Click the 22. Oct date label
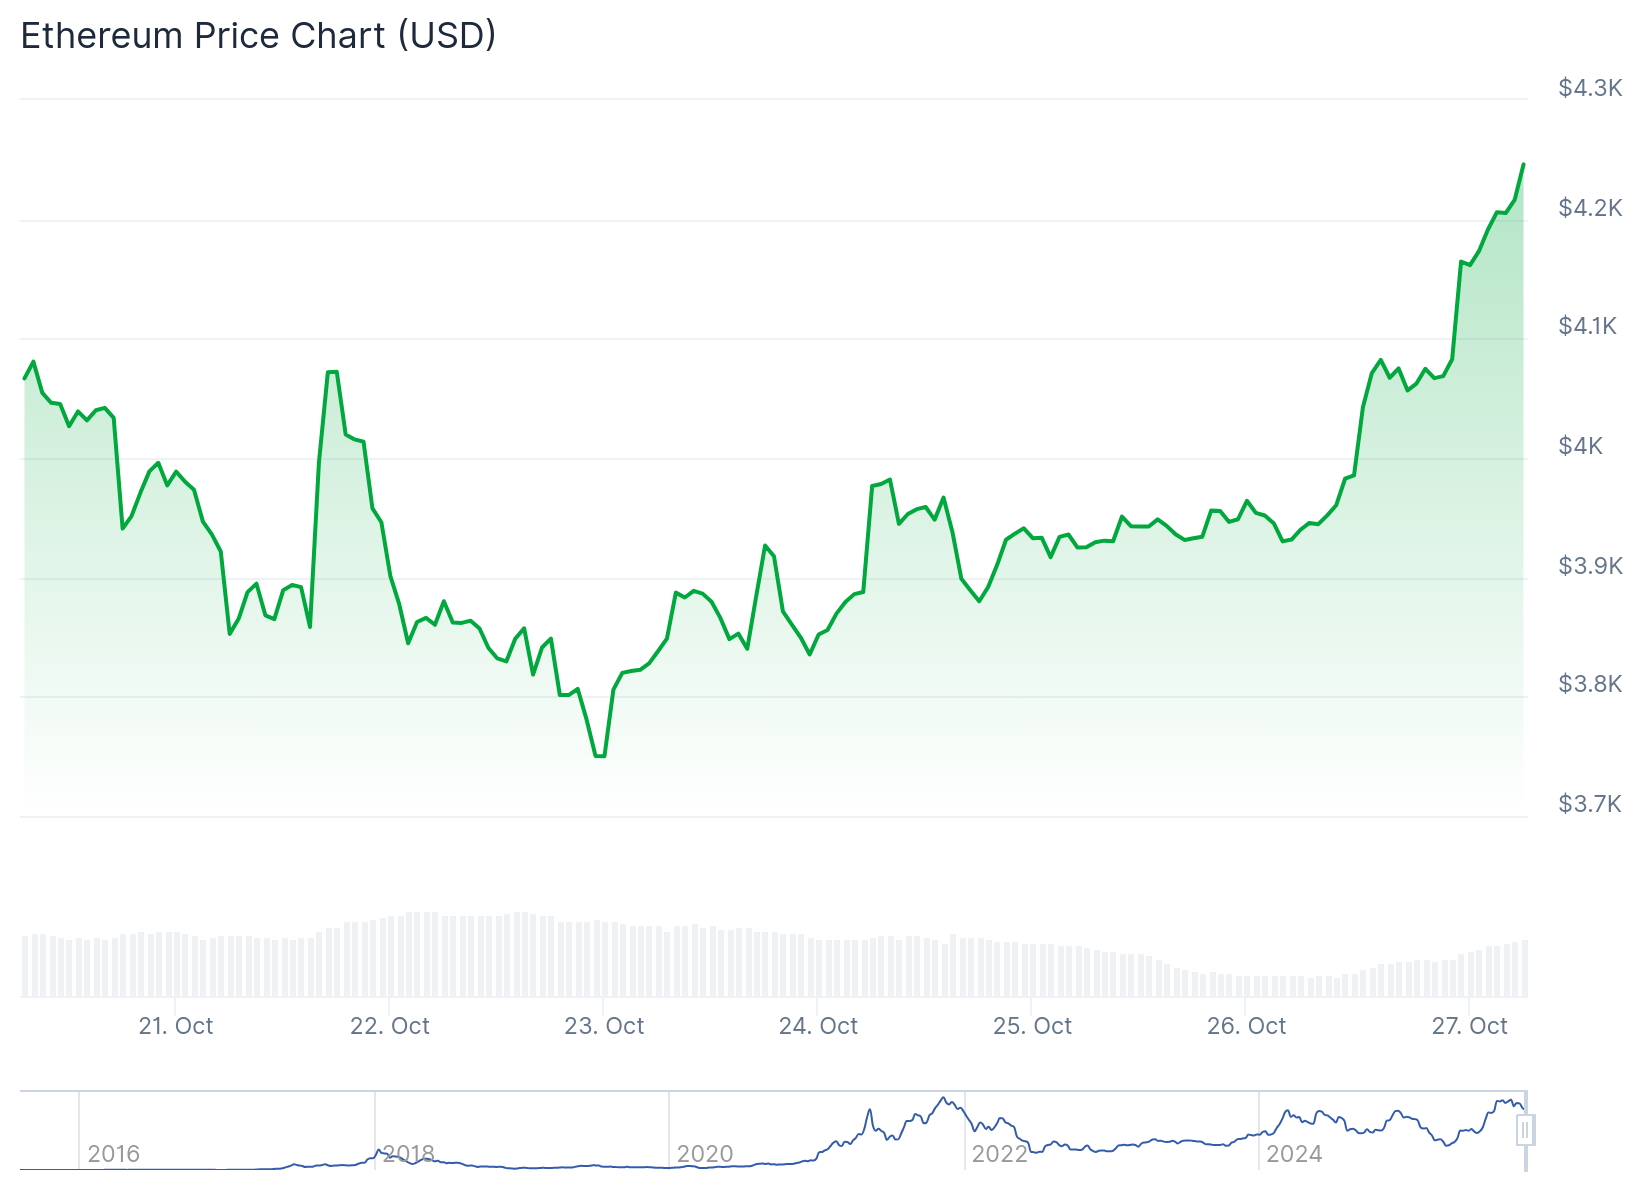This screenshot has height=1200, width=1644. 389,1026
